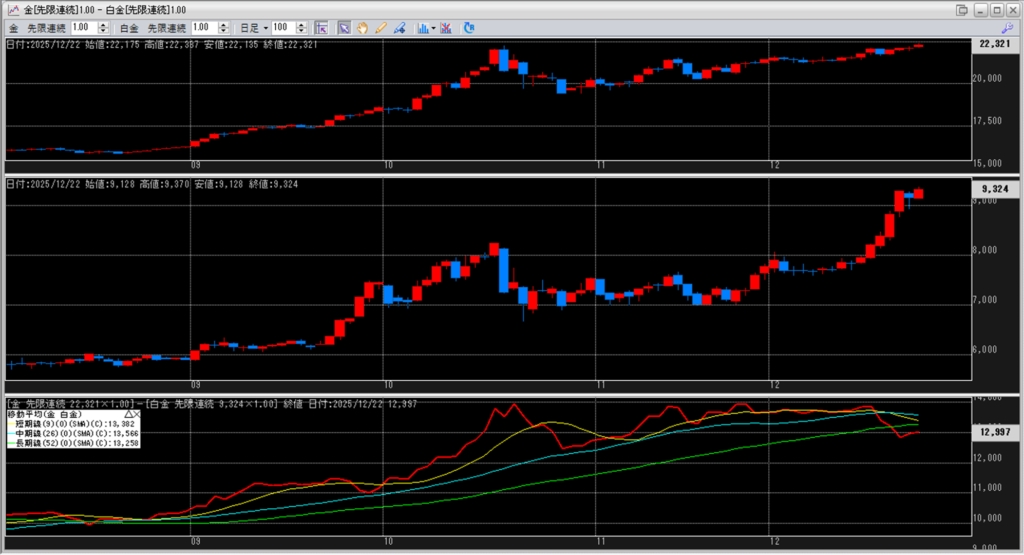Adjust the bar count 100 spinner

tap(302, 28)
